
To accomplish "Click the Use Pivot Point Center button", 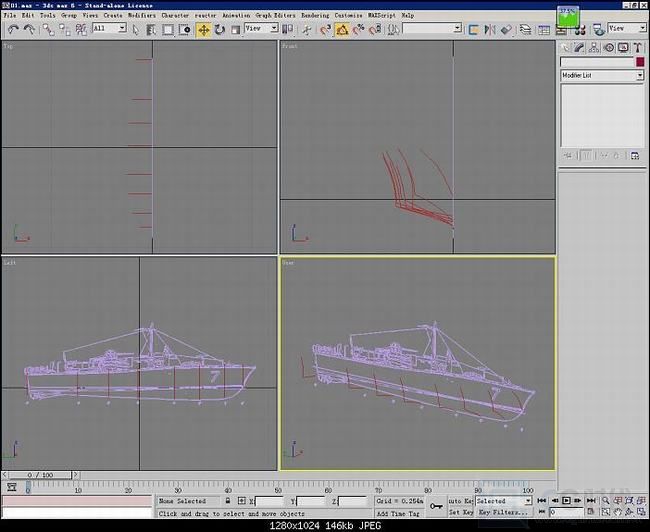I will [x=287, y=29].
